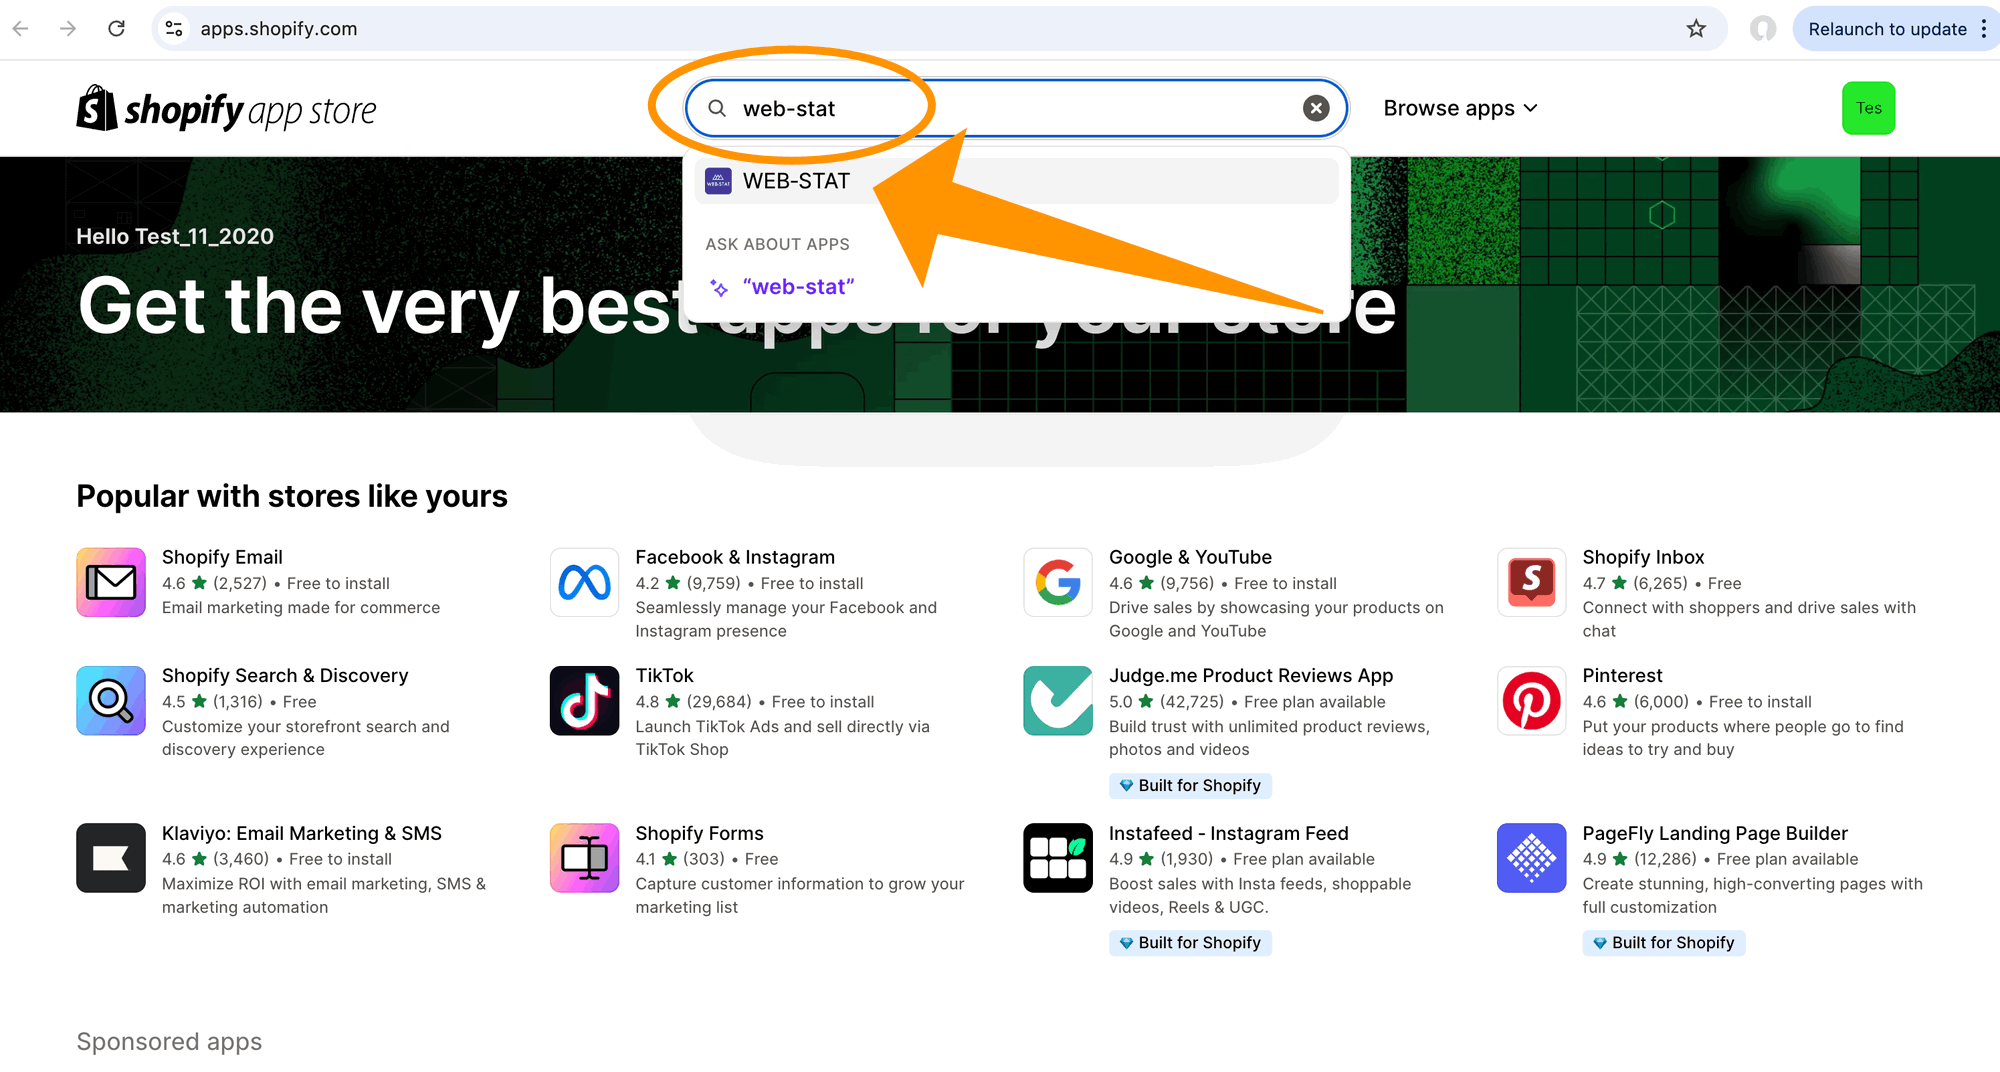Viewport: 2000px width, 1072px height.
Task: Open Shopify Search & Discovery title
Action: pos(285,675)
